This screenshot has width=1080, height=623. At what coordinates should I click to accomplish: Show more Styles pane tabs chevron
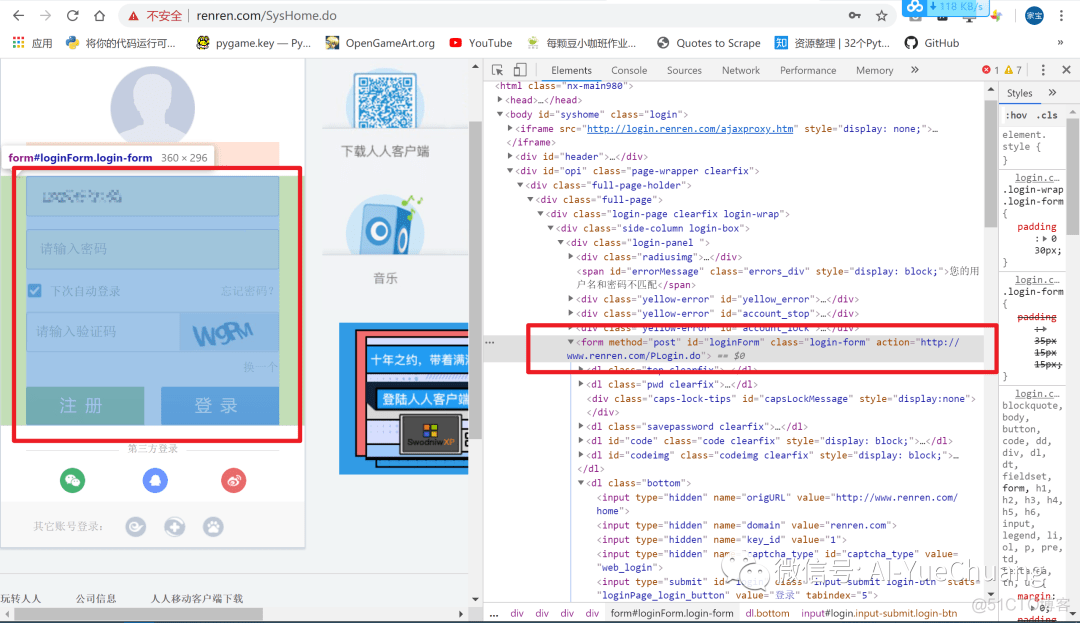[1052, 93]
